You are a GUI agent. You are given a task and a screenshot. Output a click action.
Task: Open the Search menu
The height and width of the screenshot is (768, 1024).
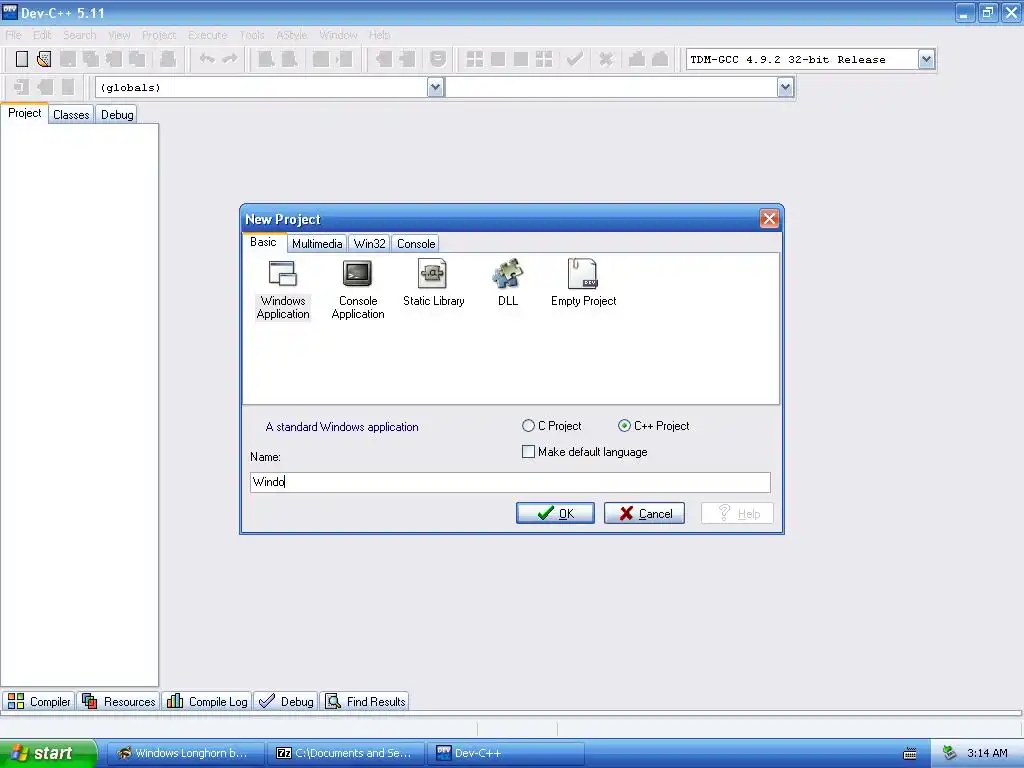(x=80, y=35)
